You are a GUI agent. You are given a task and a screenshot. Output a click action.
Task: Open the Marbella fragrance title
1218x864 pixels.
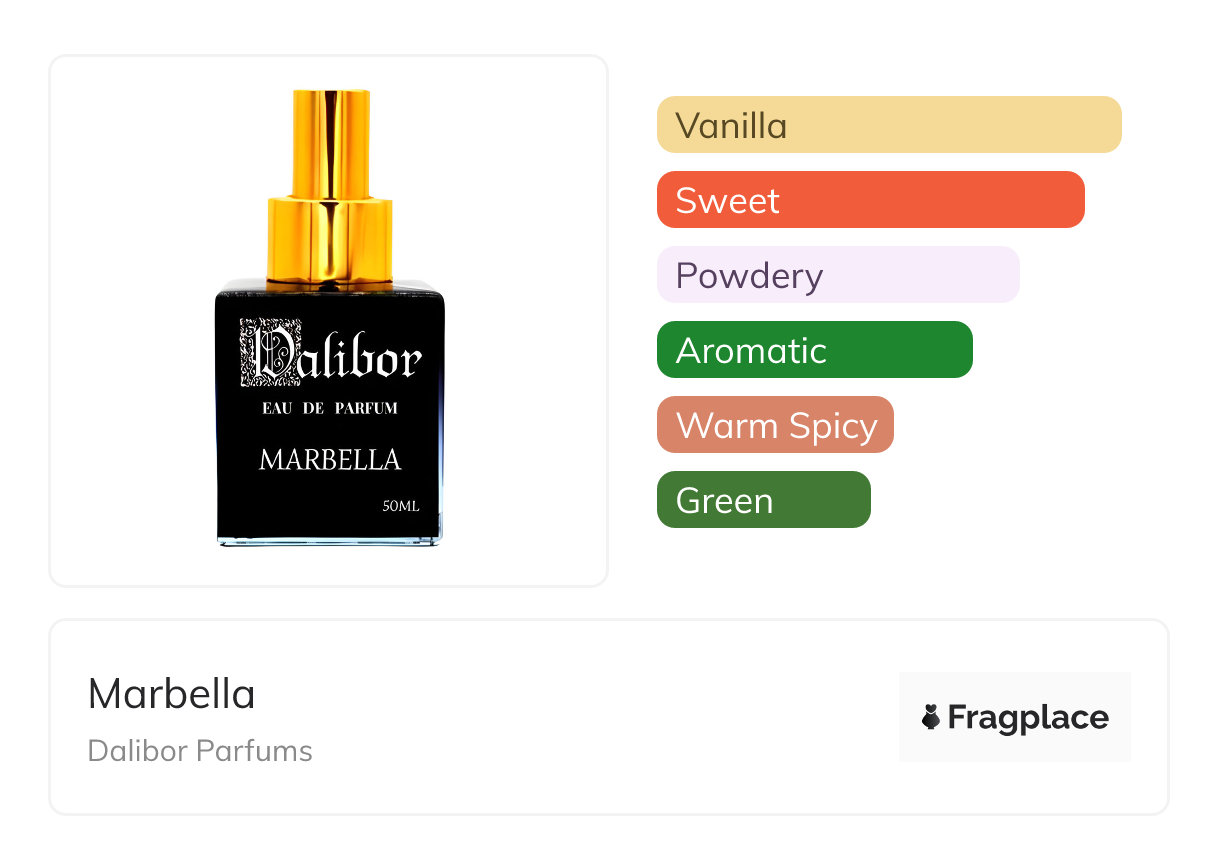click(x=172, y=694)
